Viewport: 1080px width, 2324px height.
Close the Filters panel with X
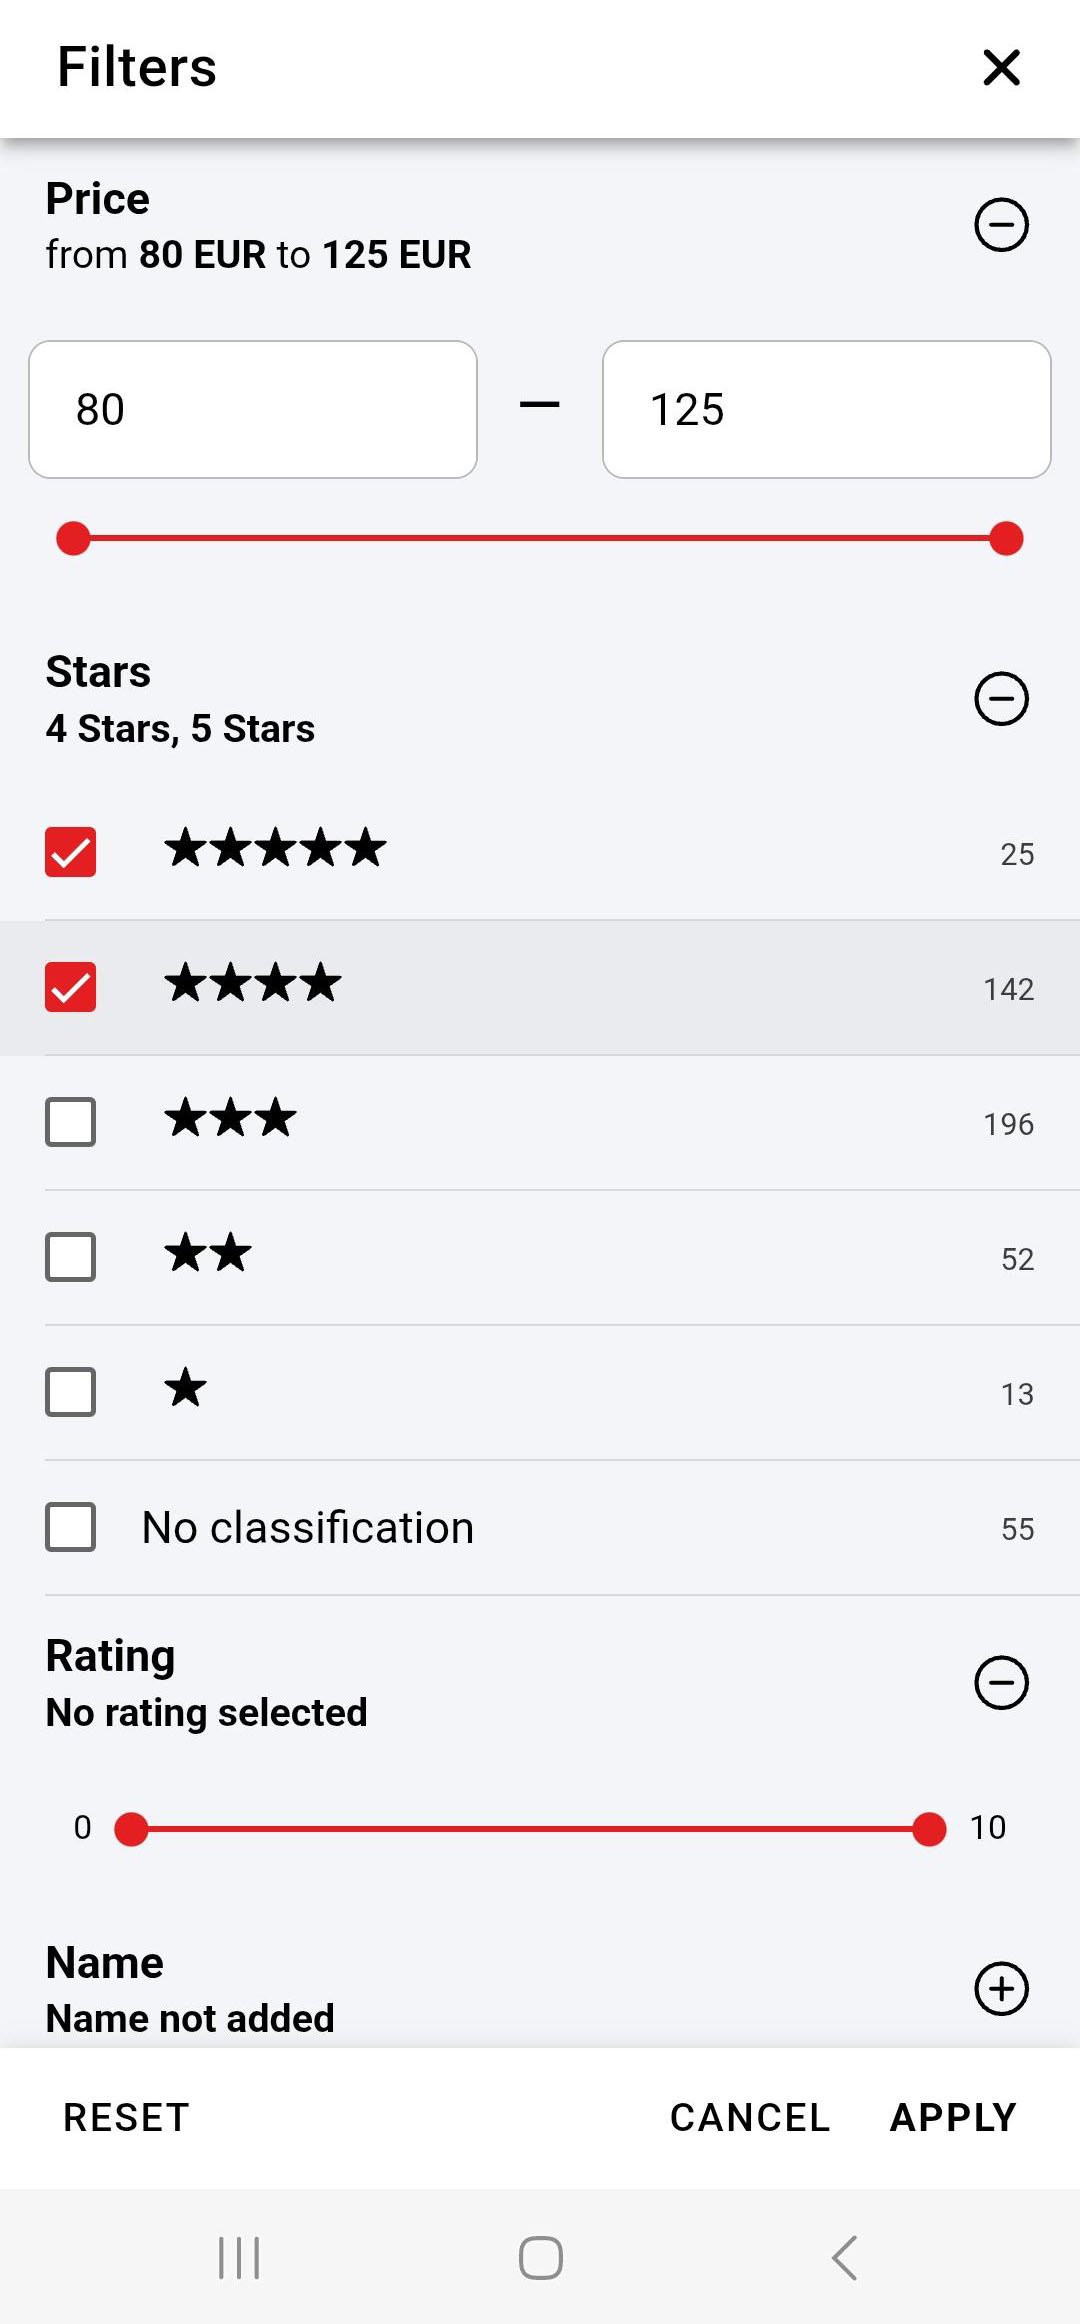(1001, 68)
